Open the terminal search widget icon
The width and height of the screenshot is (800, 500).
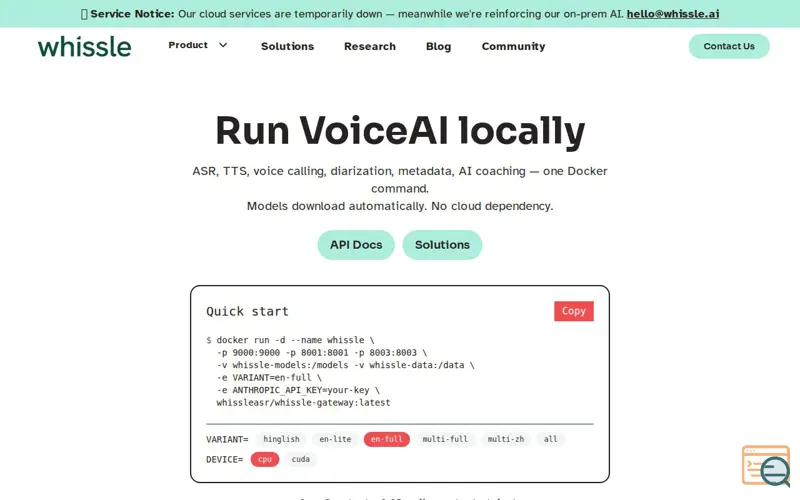pos(766,466)
